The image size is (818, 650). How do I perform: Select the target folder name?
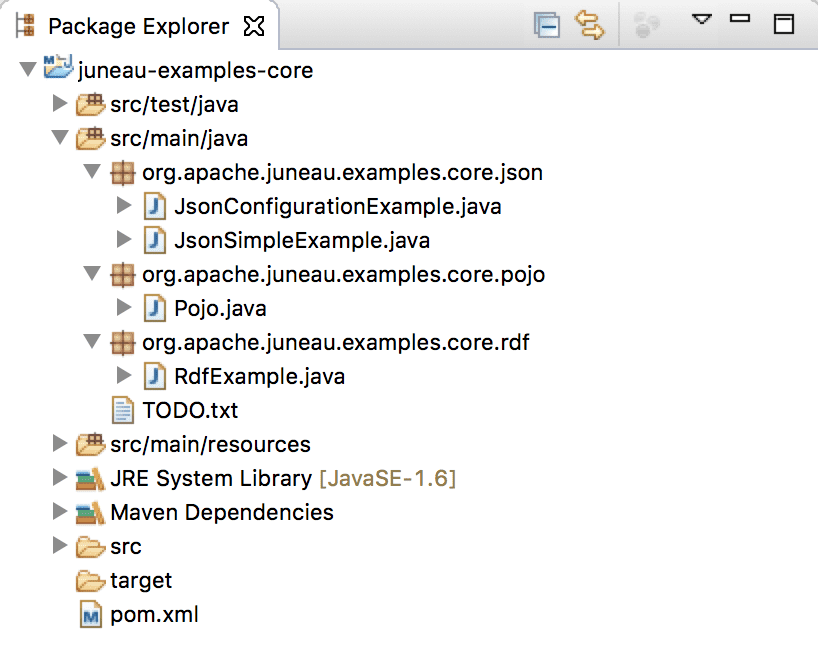click(x=141, y=581)
